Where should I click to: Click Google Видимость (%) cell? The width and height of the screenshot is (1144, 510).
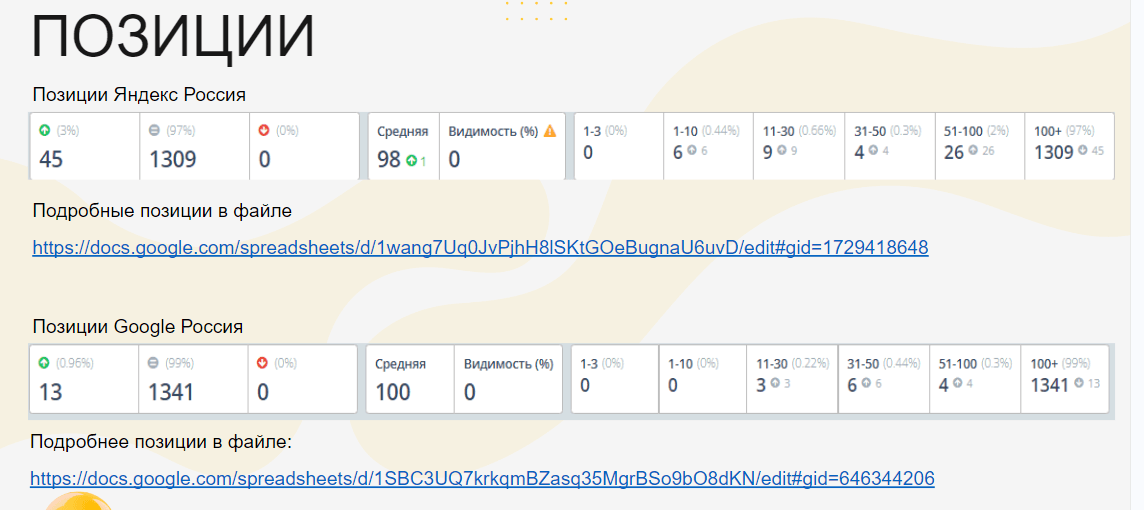509,379
